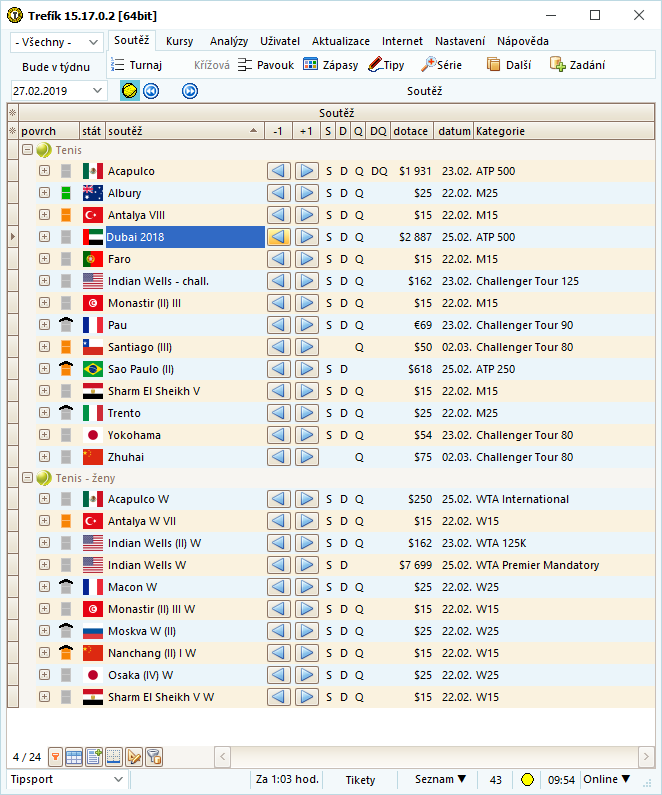Open Zápasy matches view in toolbar
Screen dimensions: 662x795
click(x=330, y=65)
